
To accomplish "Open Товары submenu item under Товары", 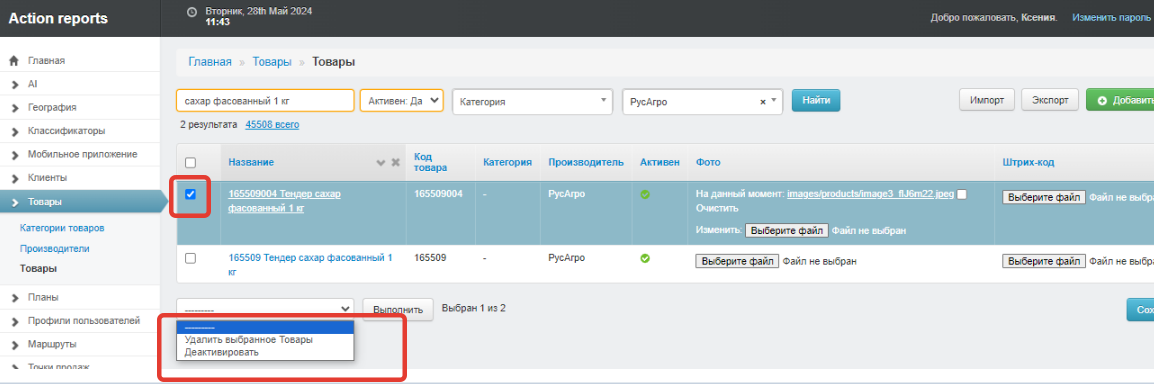I will tap(38, 269).
